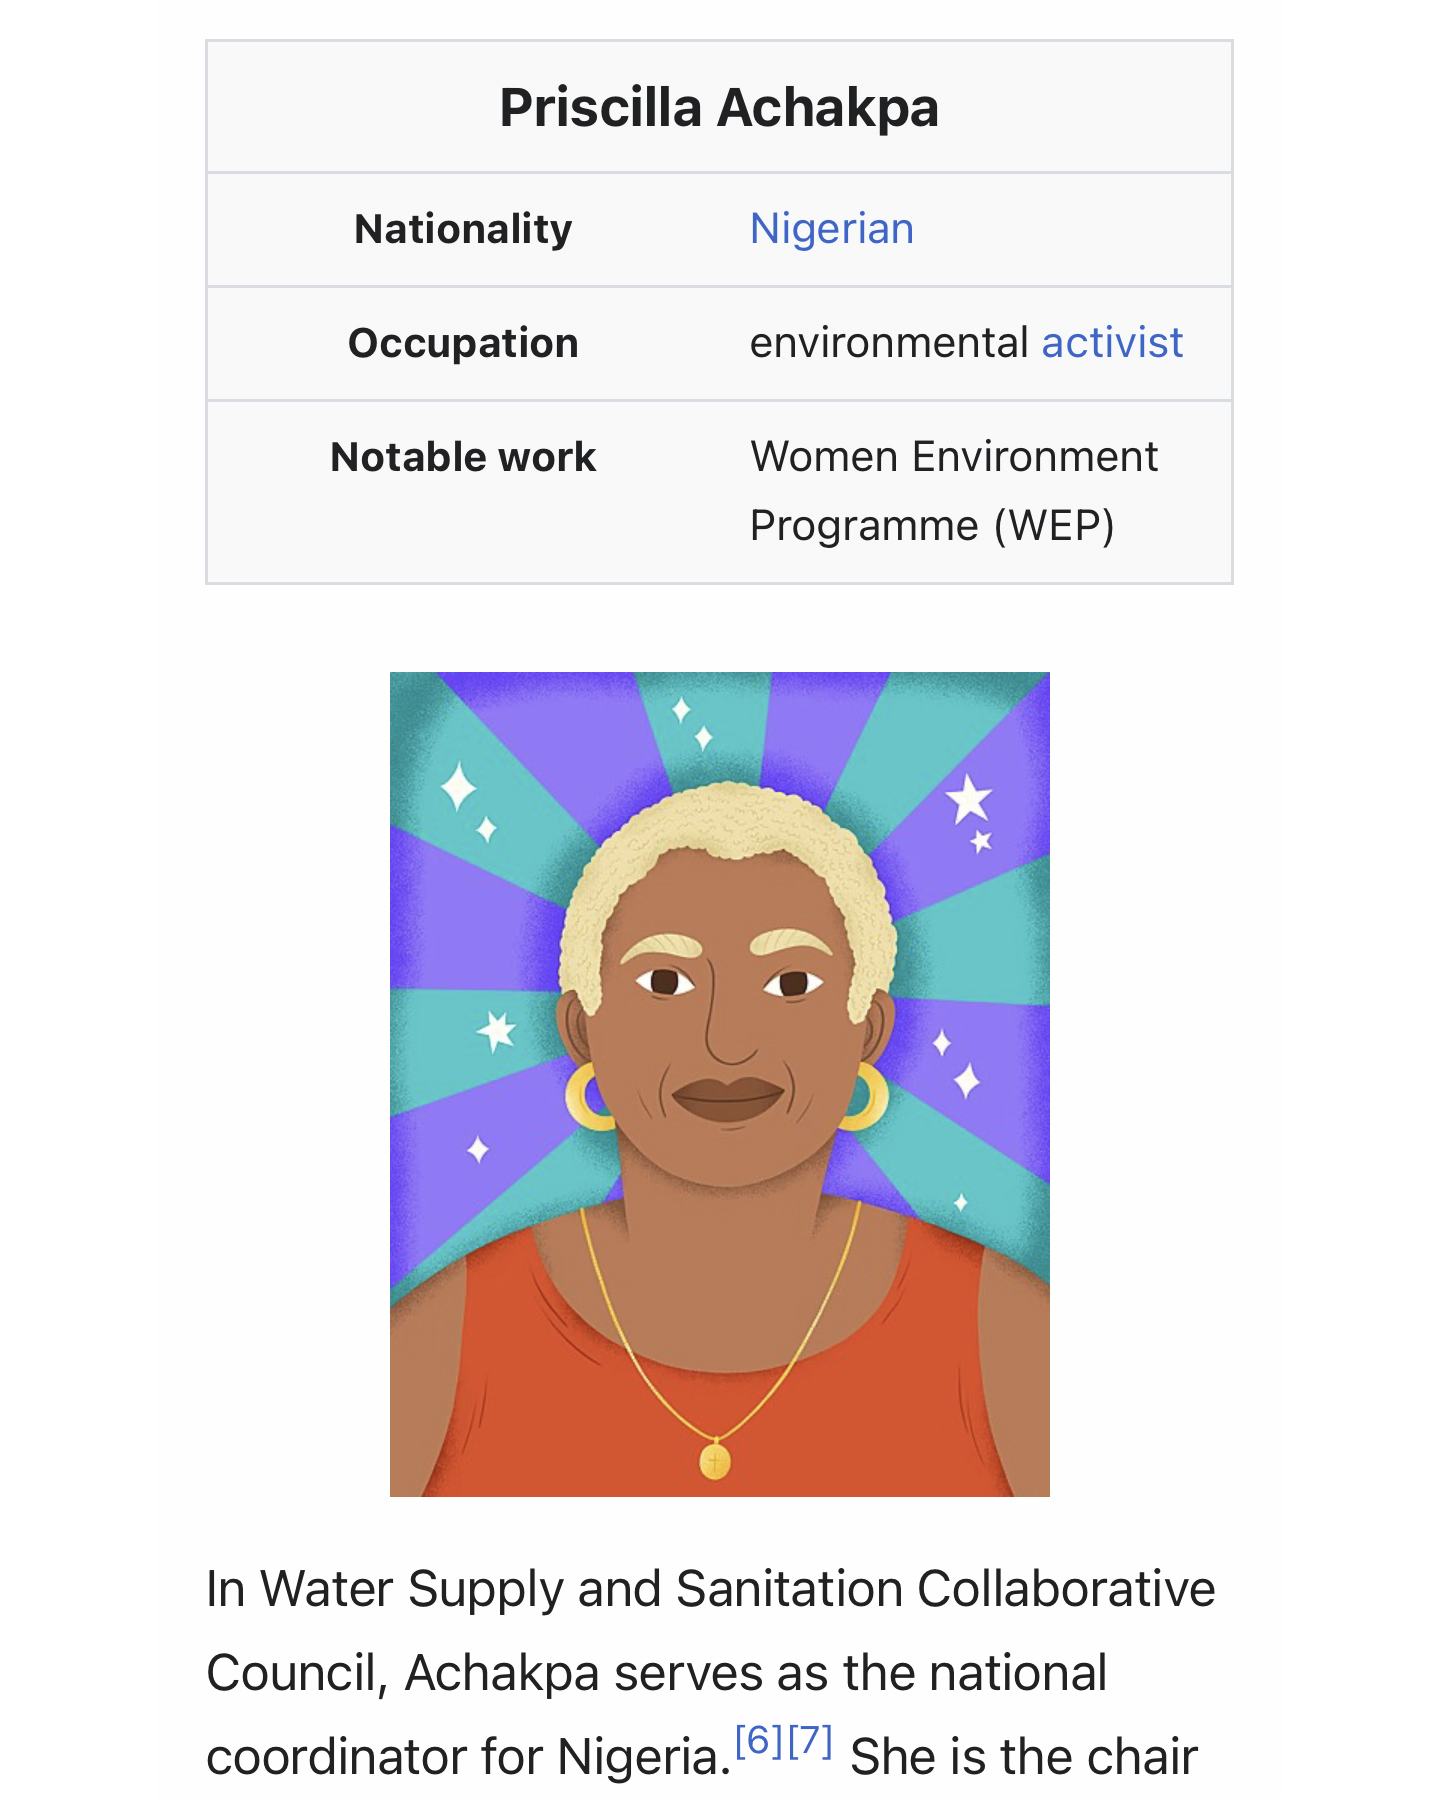The height and width of the screenshot is (1799, 1439).
Task: Click the word "Nigeria." before the citations
Action: click(x=644, y=1757)
